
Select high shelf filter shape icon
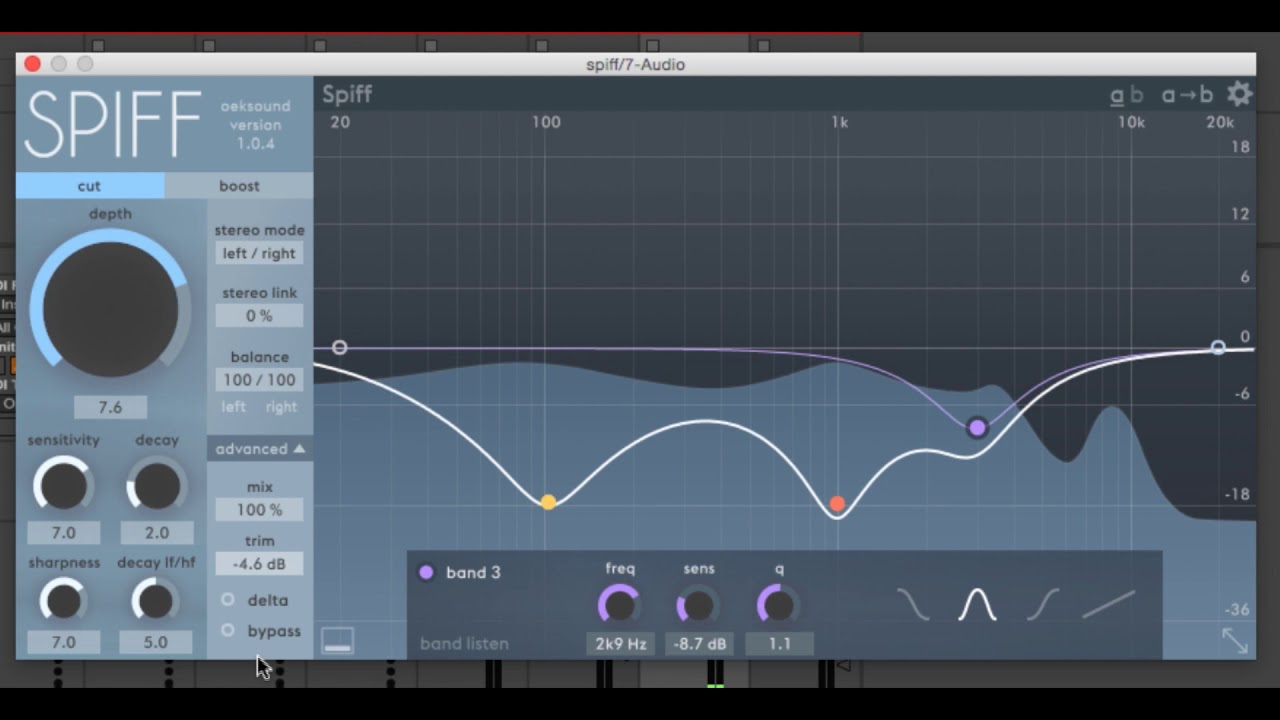click(x=1043, y=604)
